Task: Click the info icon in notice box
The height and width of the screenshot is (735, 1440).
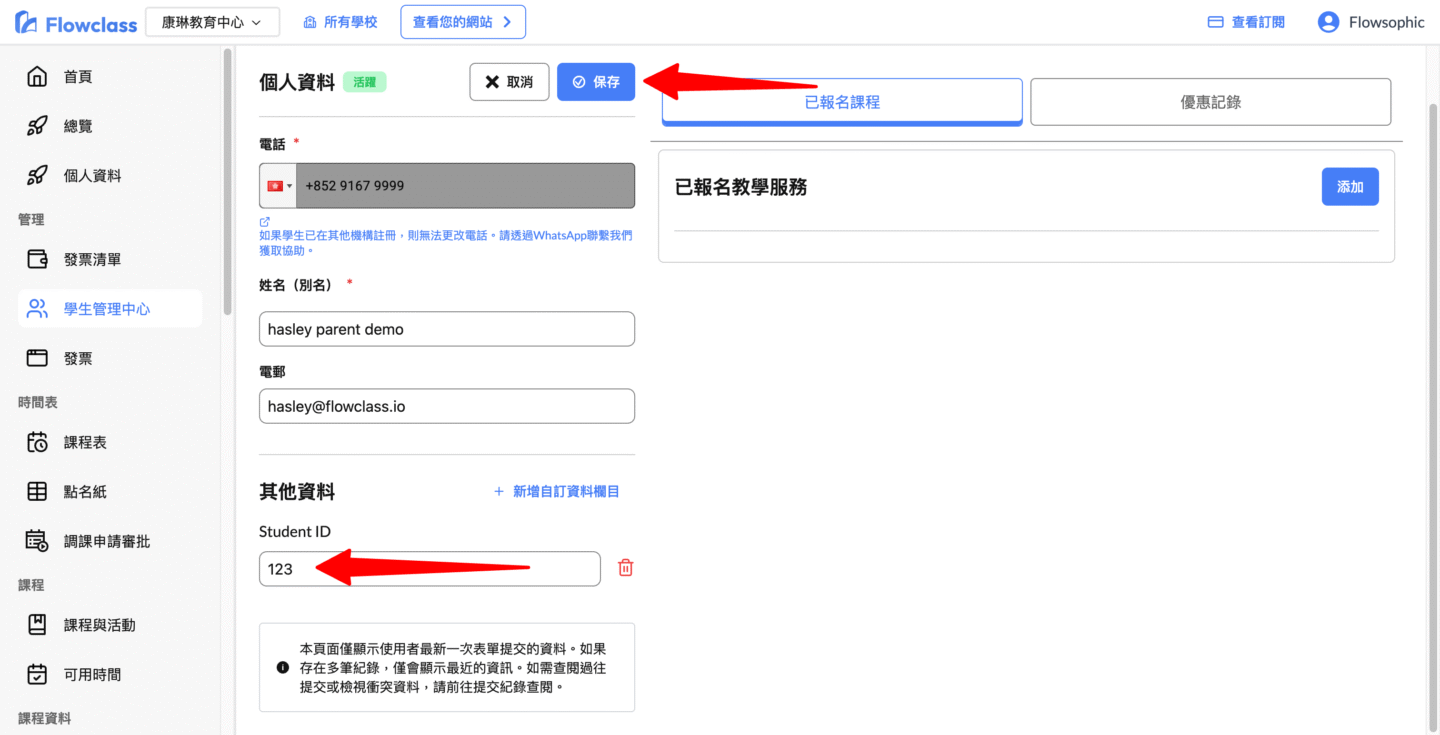Action: pos(283,669)
